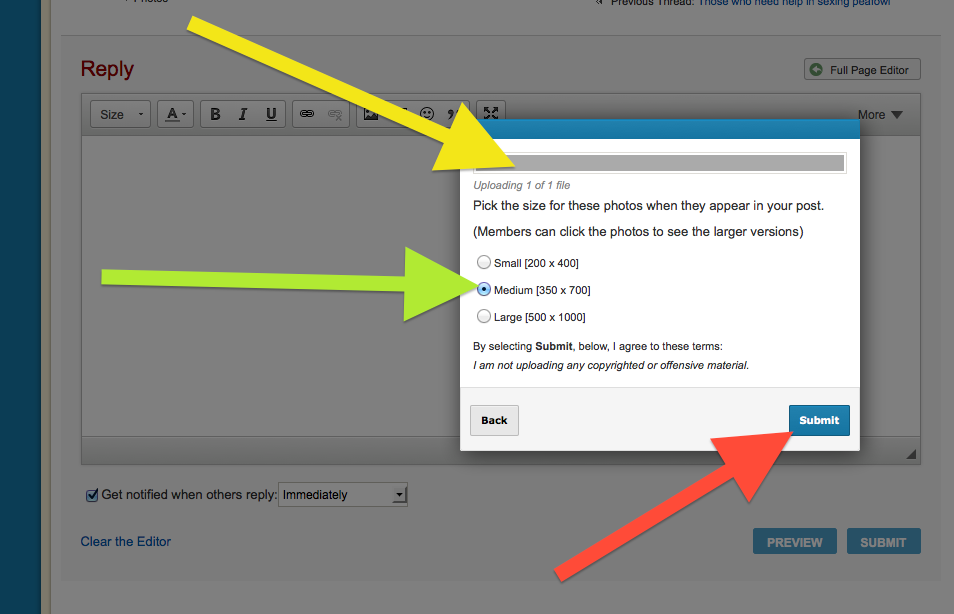Toggle underline formatting in the editor toolbar
This screenshot has height=614, width=954.
point(271,115)
